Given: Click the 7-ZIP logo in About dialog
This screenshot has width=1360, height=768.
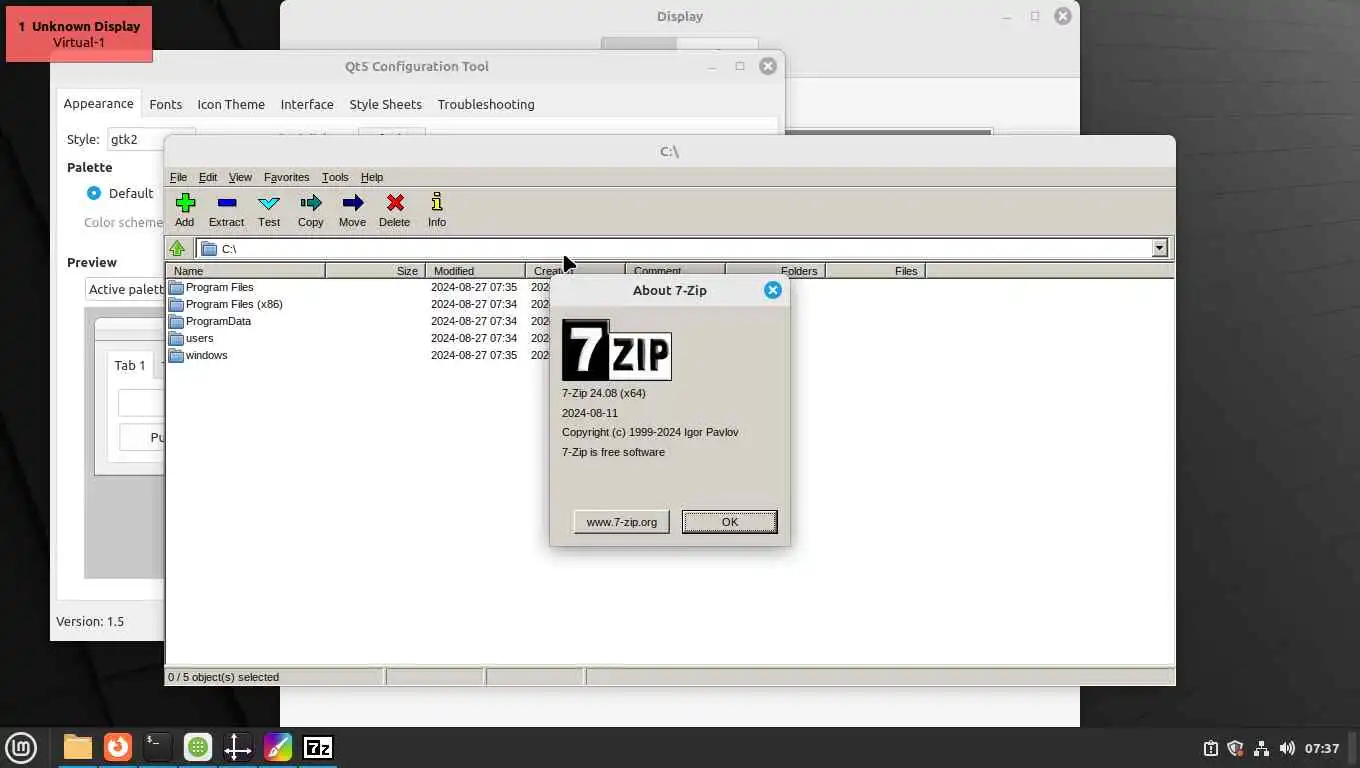Looking at the screenshot, I should (617, 350).
